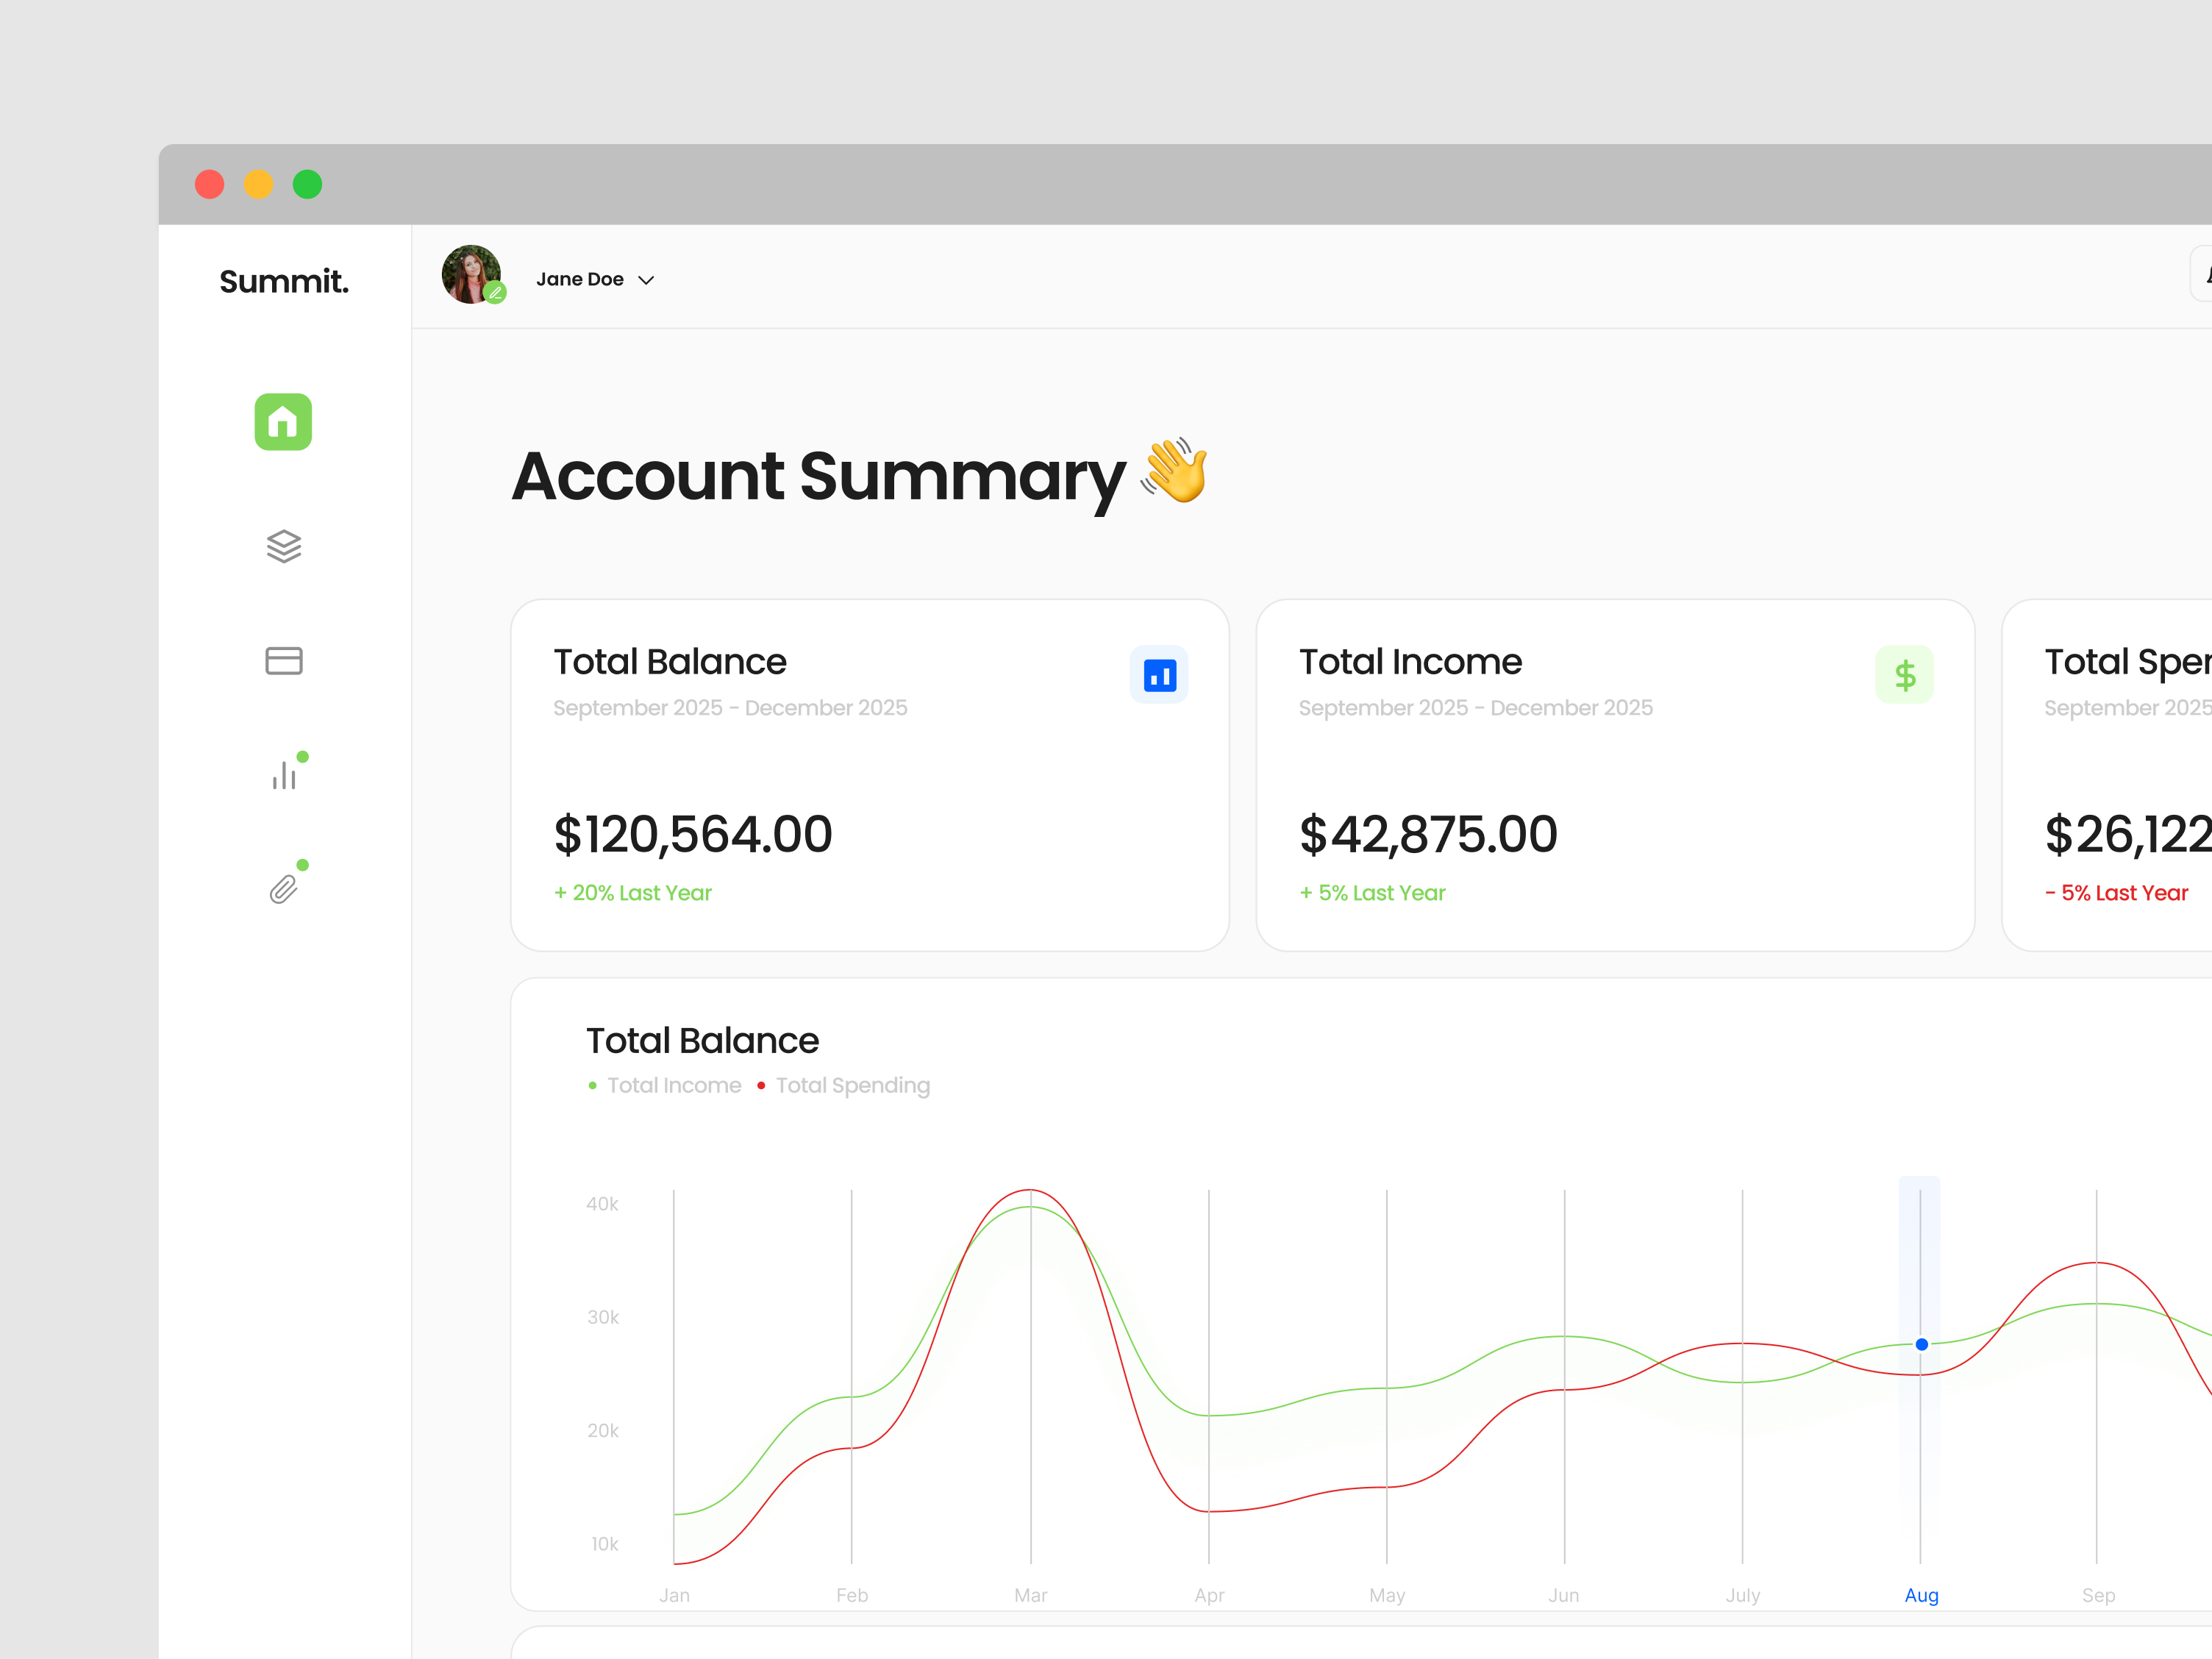Expand the Jane Doe account dropdown chevron
The image size is (2212, 1659).
click(x=646, y=280)
